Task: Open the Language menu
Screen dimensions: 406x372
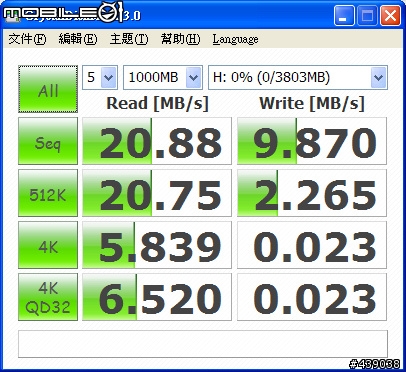Action: (235, 39)
